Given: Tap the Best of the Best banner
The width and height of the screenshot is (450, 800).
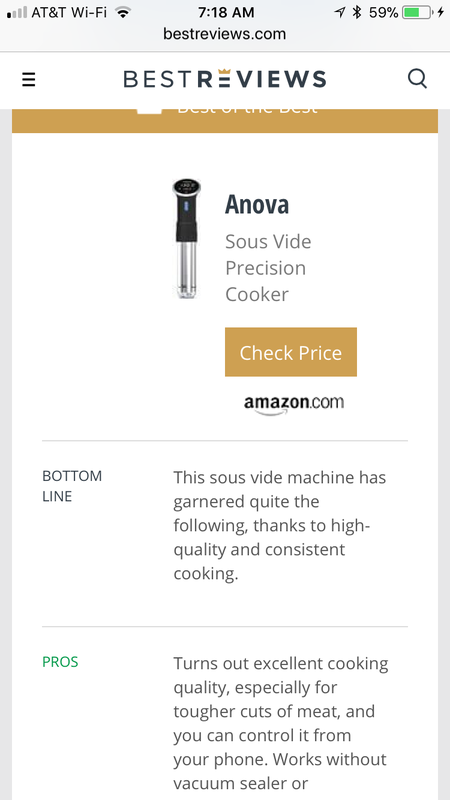Looking at the screenshot, I should [x=224, y=120].
